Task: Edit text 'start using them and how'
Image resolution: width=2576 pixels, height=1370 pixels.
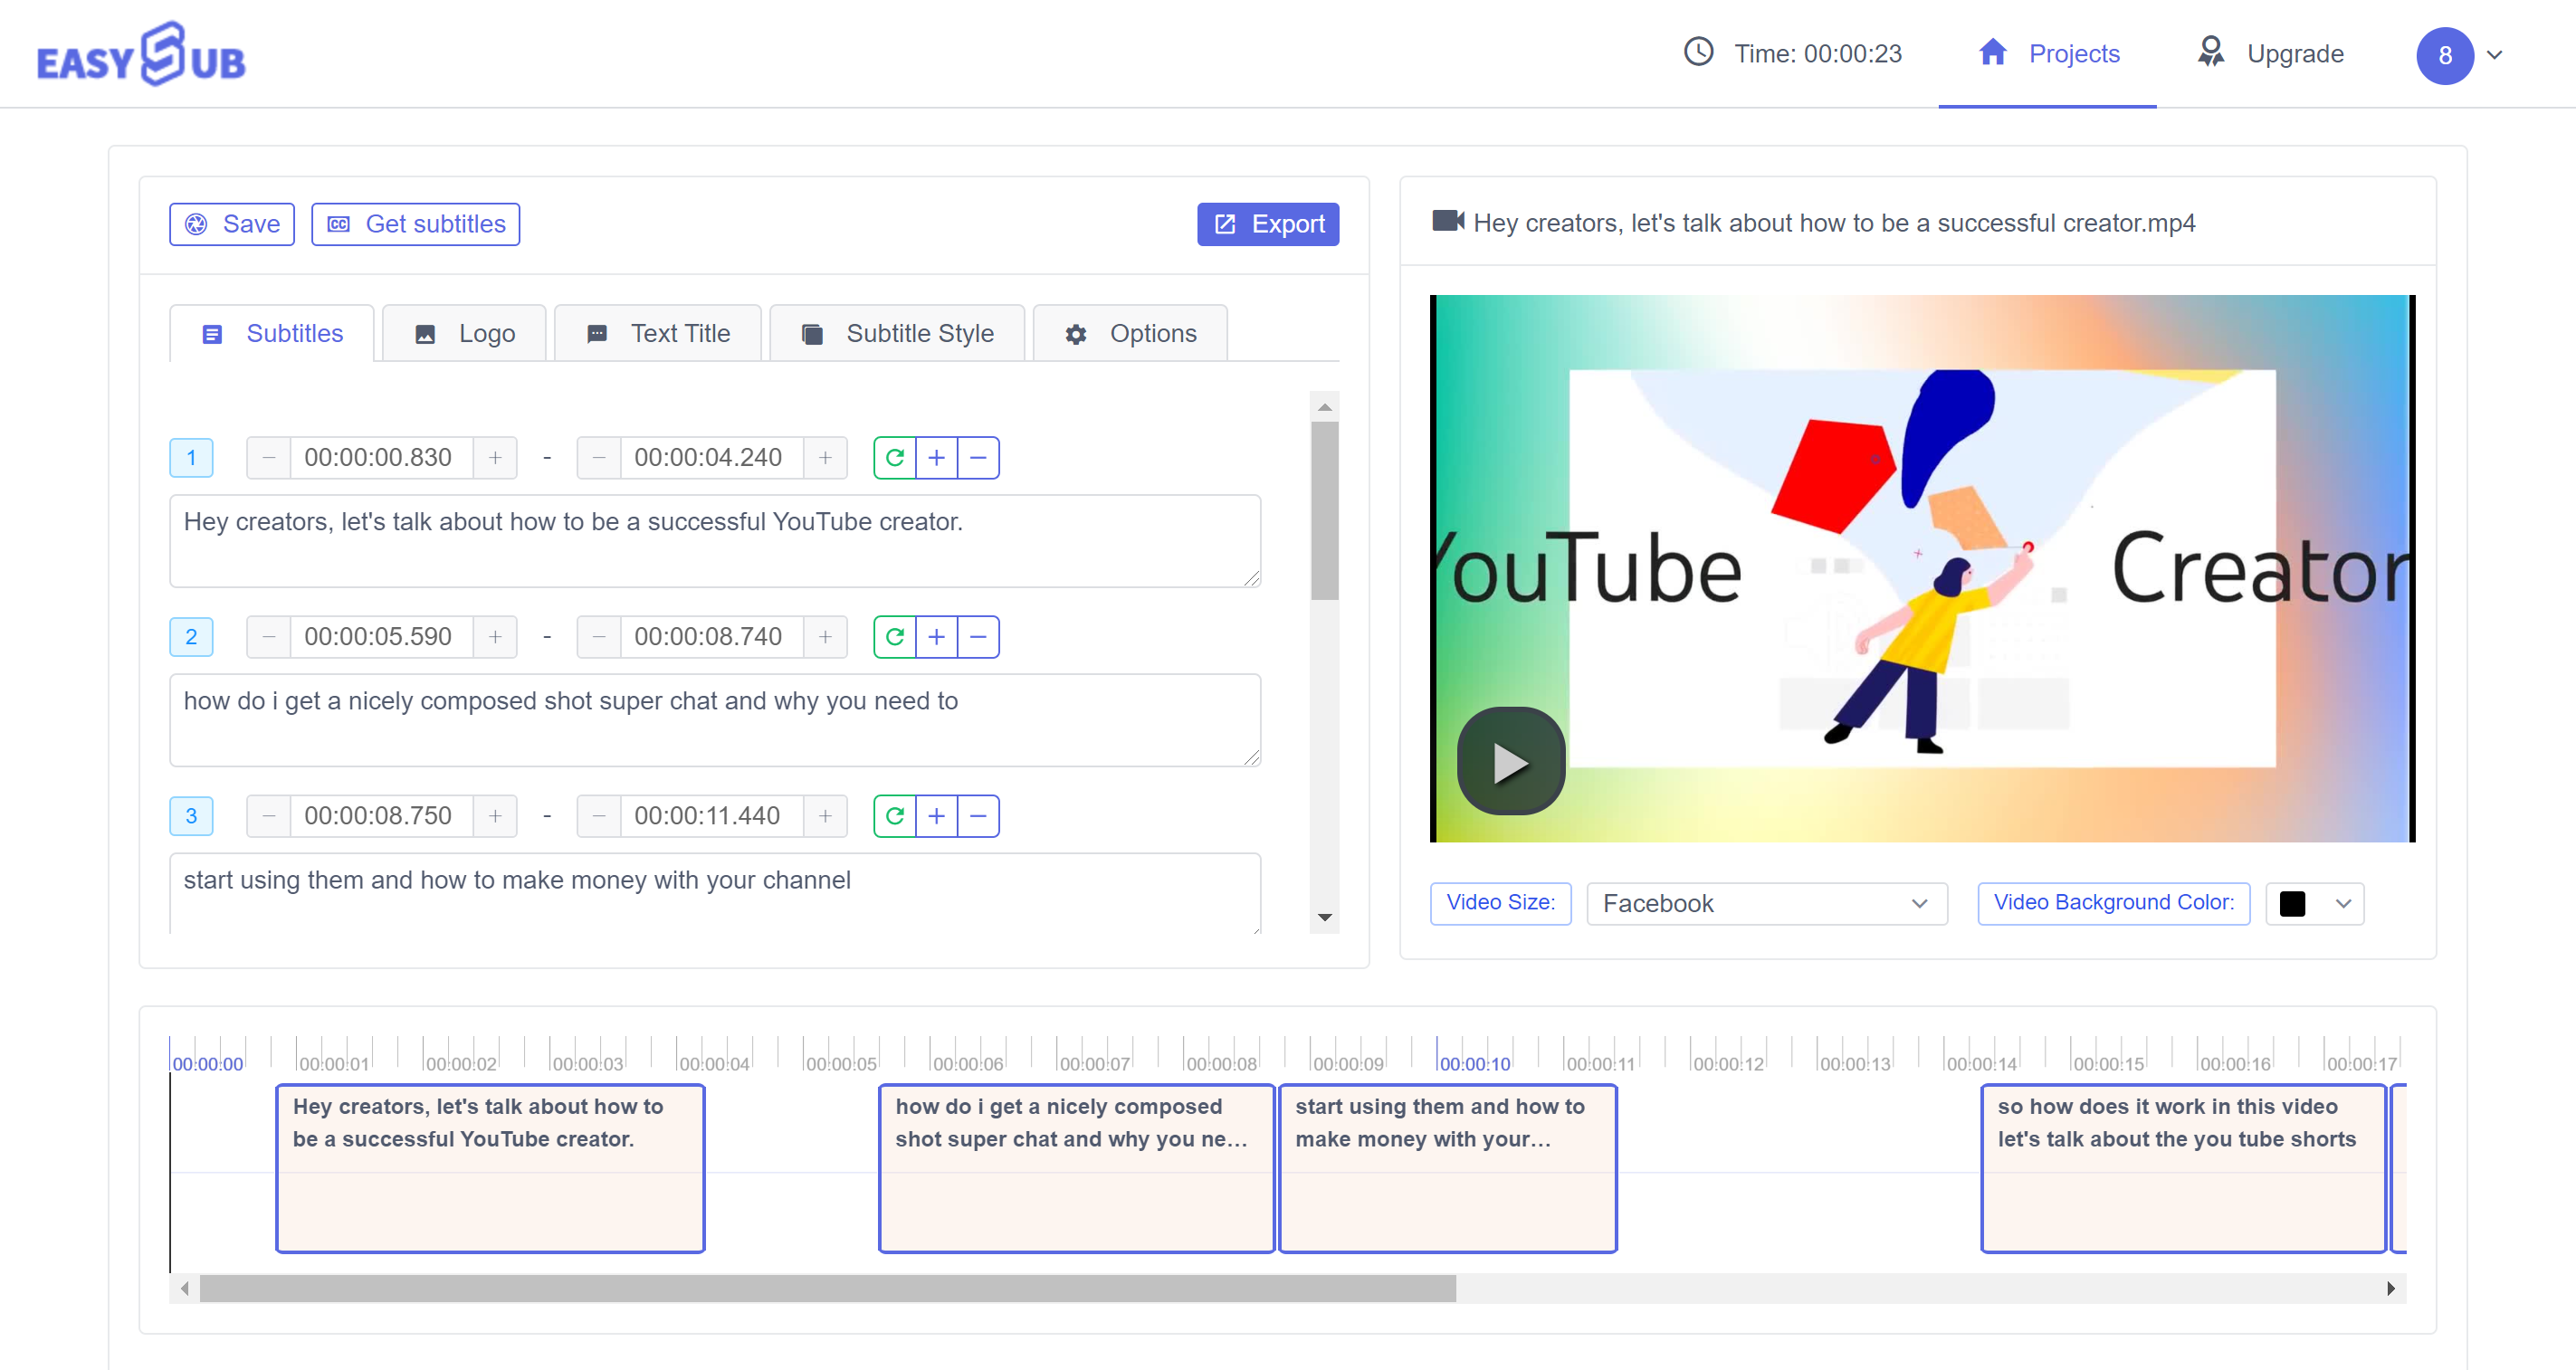Action: pos(715,893)
